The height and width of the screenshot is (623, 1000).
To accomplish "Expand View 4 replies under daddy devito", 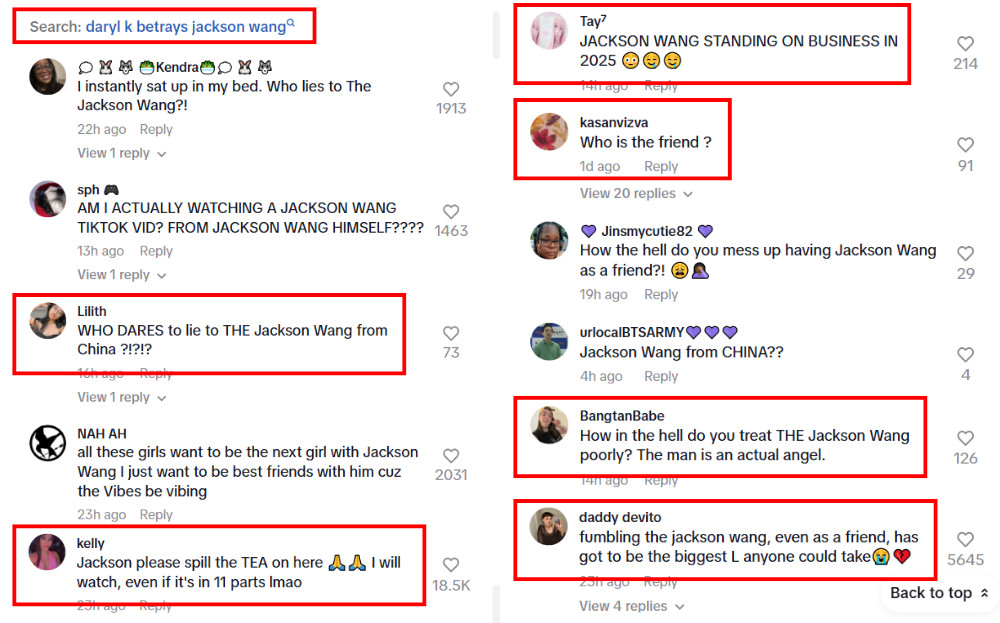I will tap(631, 606).
